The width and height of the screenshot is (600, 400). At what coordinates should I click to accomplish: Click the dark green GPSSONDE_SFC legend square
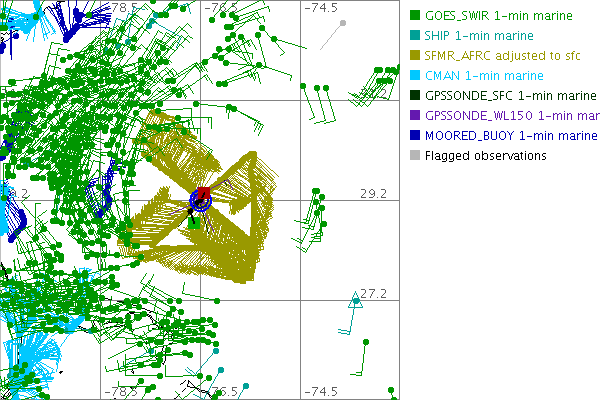tap(415, 96)
